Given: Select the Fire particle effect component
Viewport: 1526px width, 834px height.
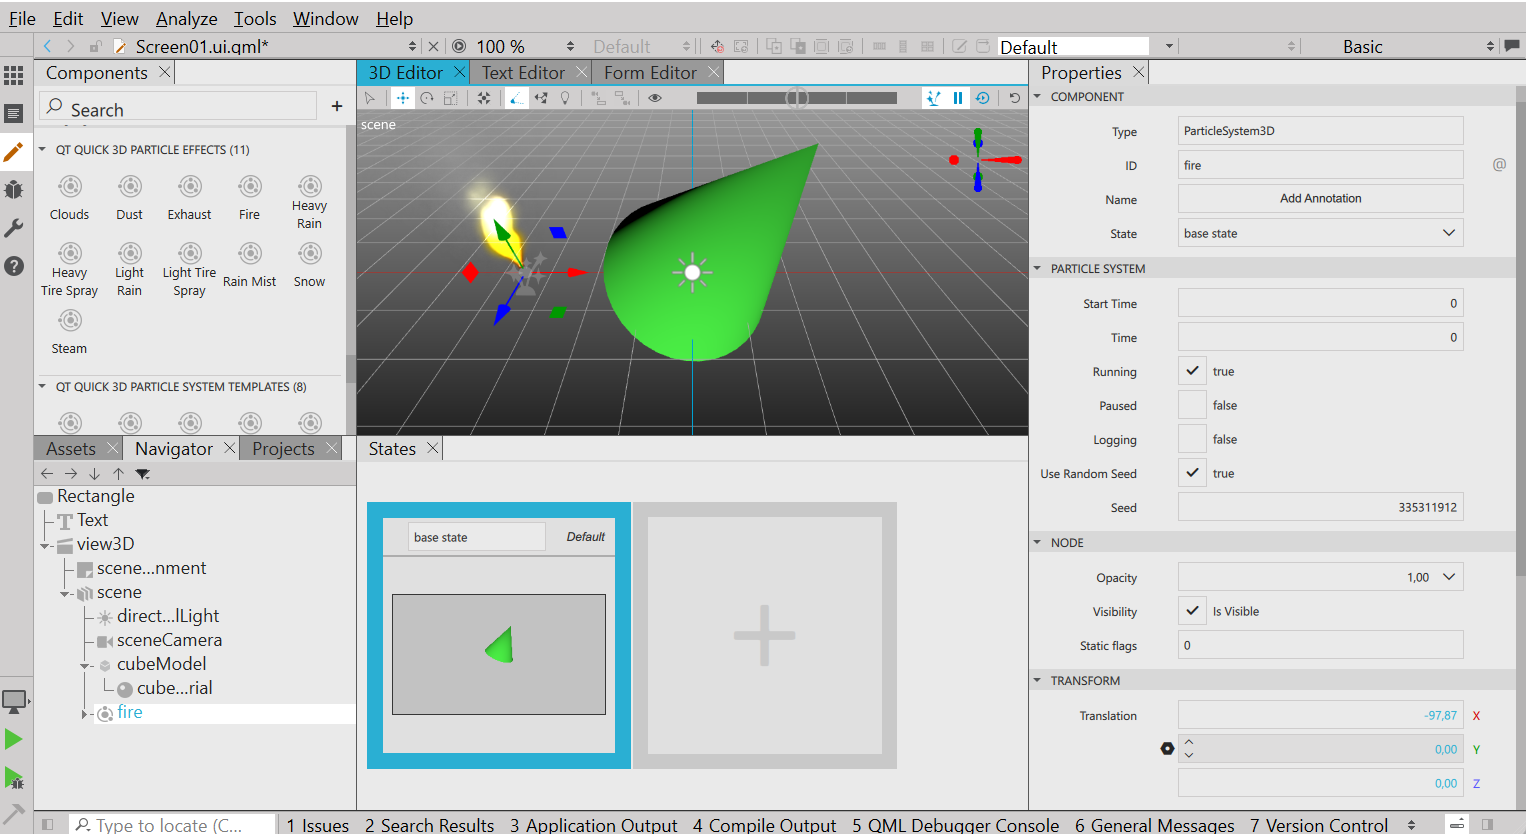Looking at the screenshot, I should click(249, 197).
